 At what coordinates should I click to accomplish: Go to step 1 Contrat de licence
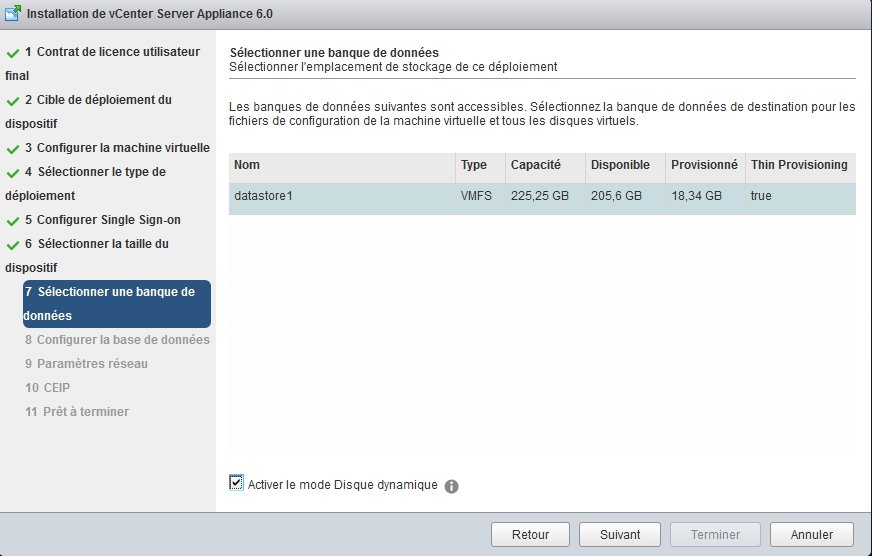pos(112,52)
